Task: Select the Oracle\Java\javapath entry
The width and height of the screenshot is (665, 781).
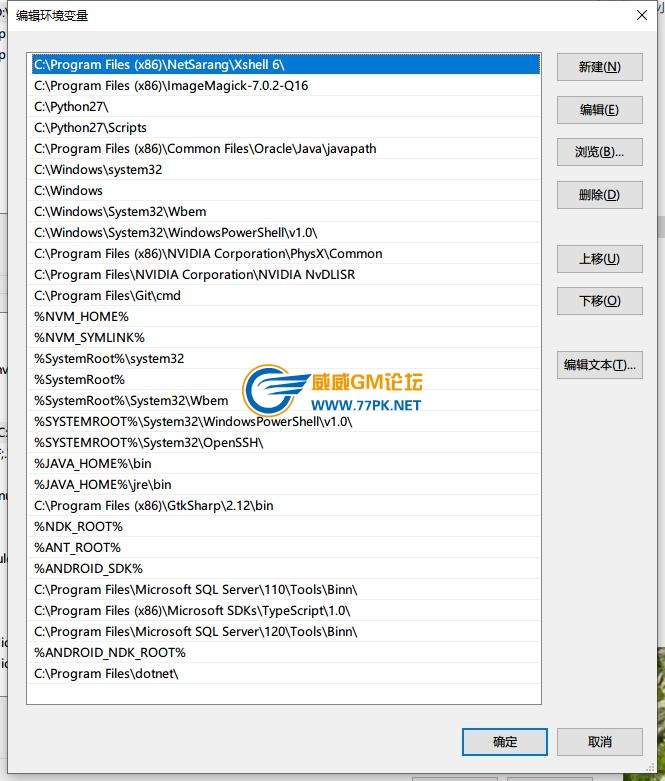Action: click(x=285, y=148)
